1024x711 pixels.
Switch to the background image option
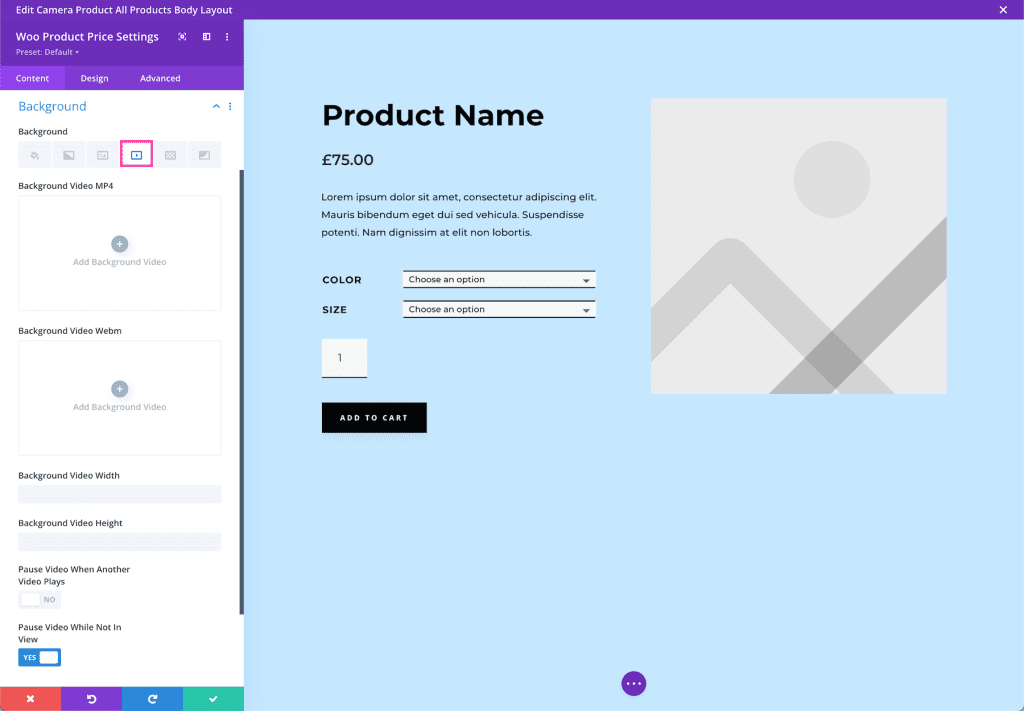point(102,154)
